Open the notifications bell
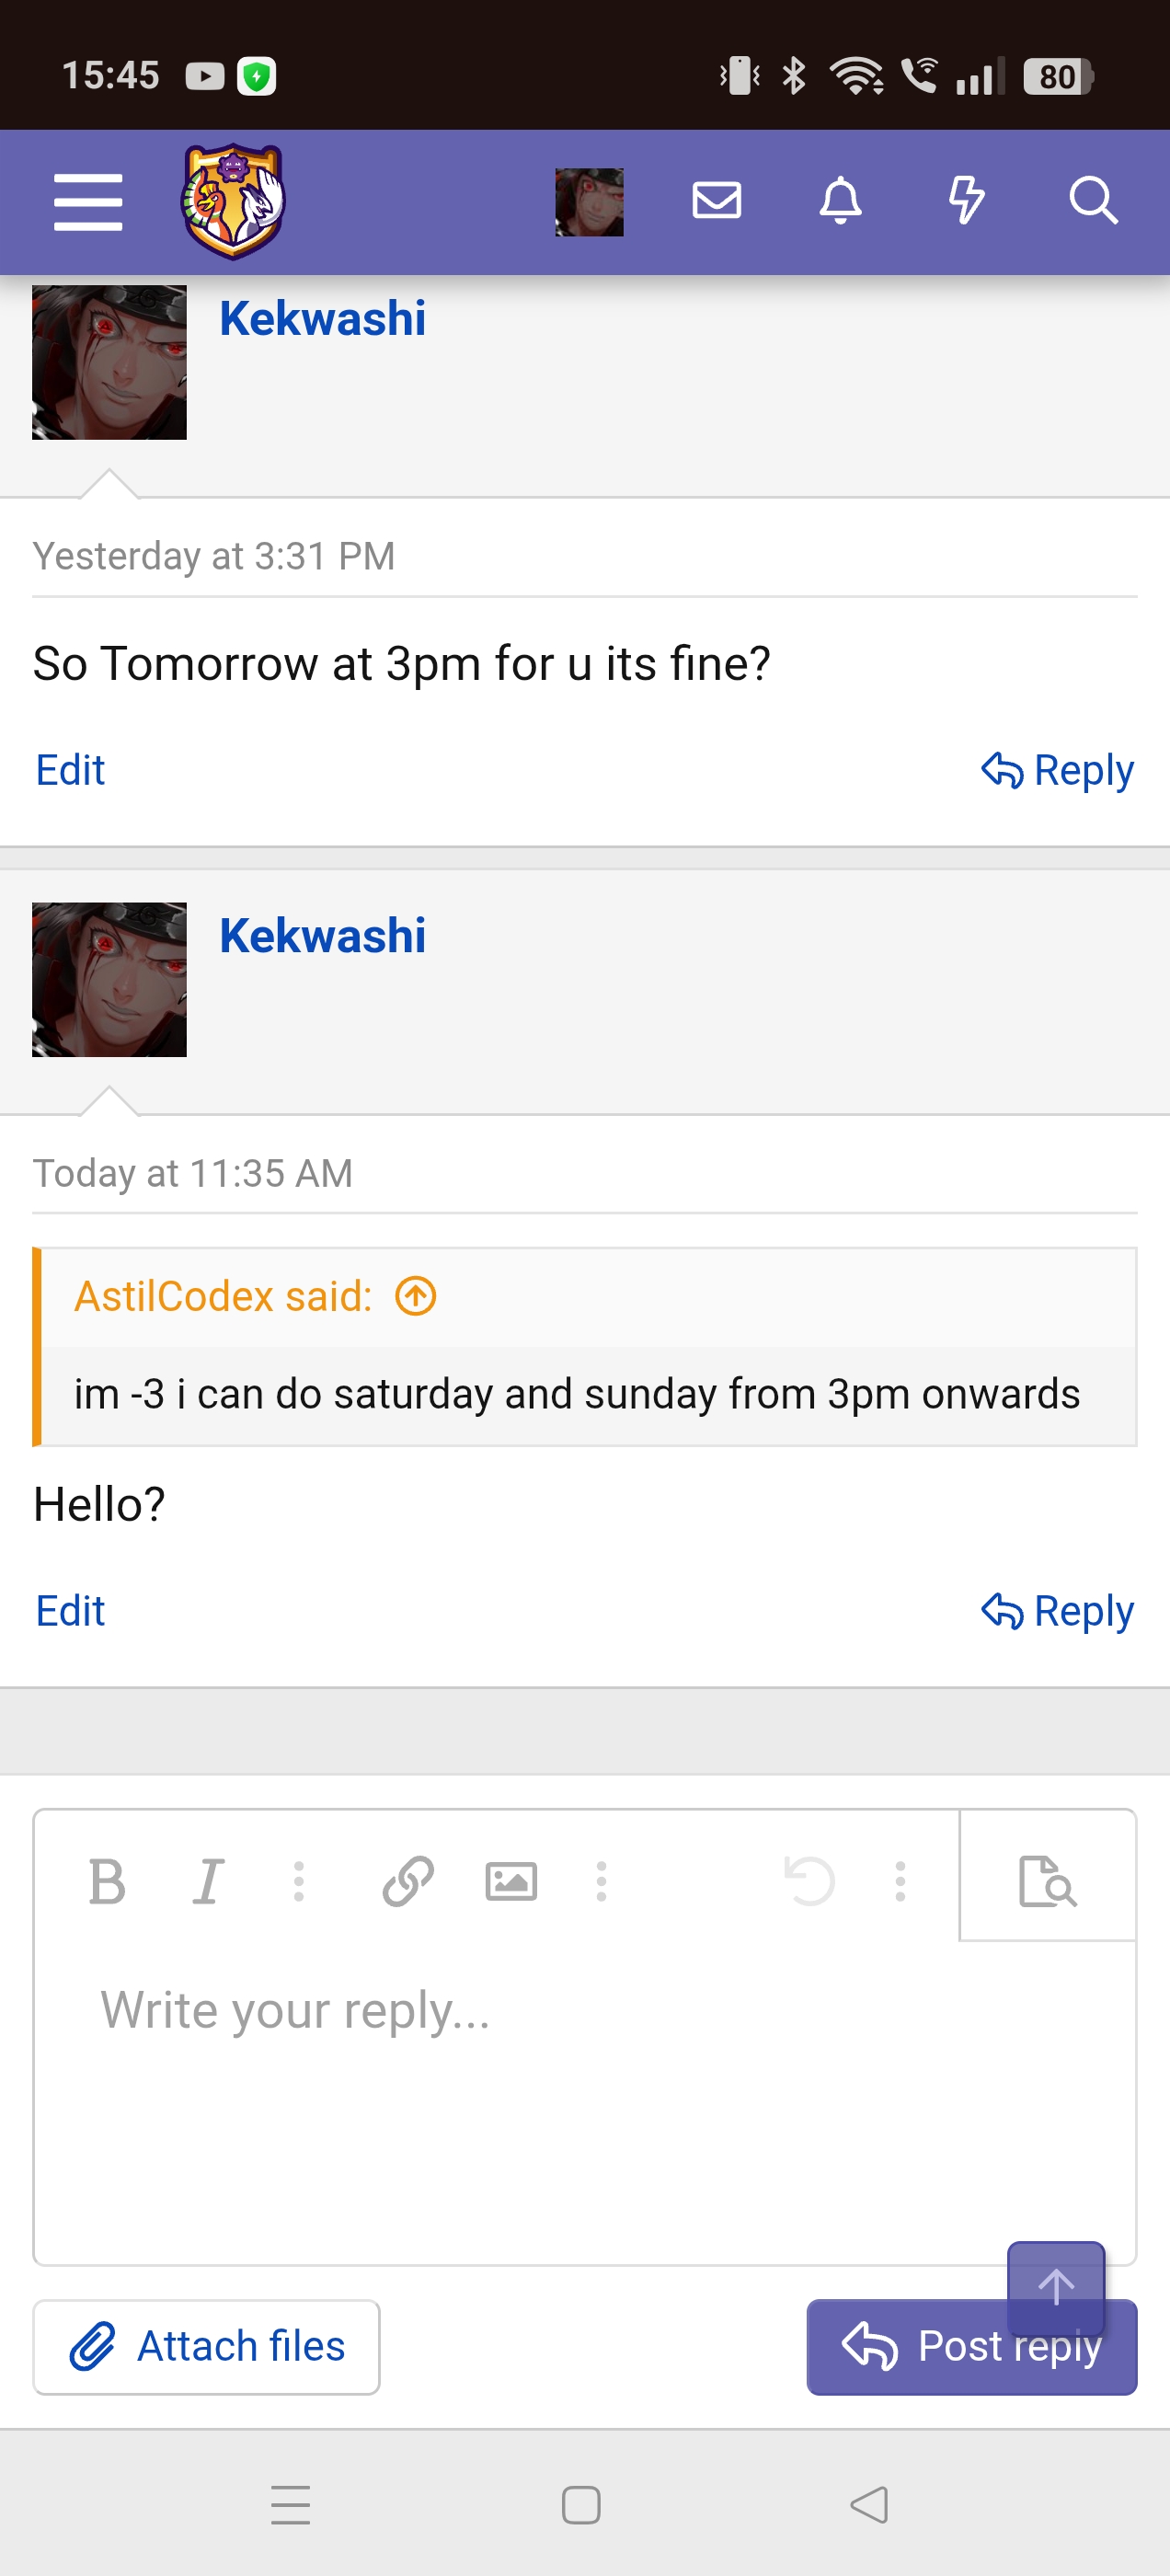The image size is (1170, 2576). point(840,201)
